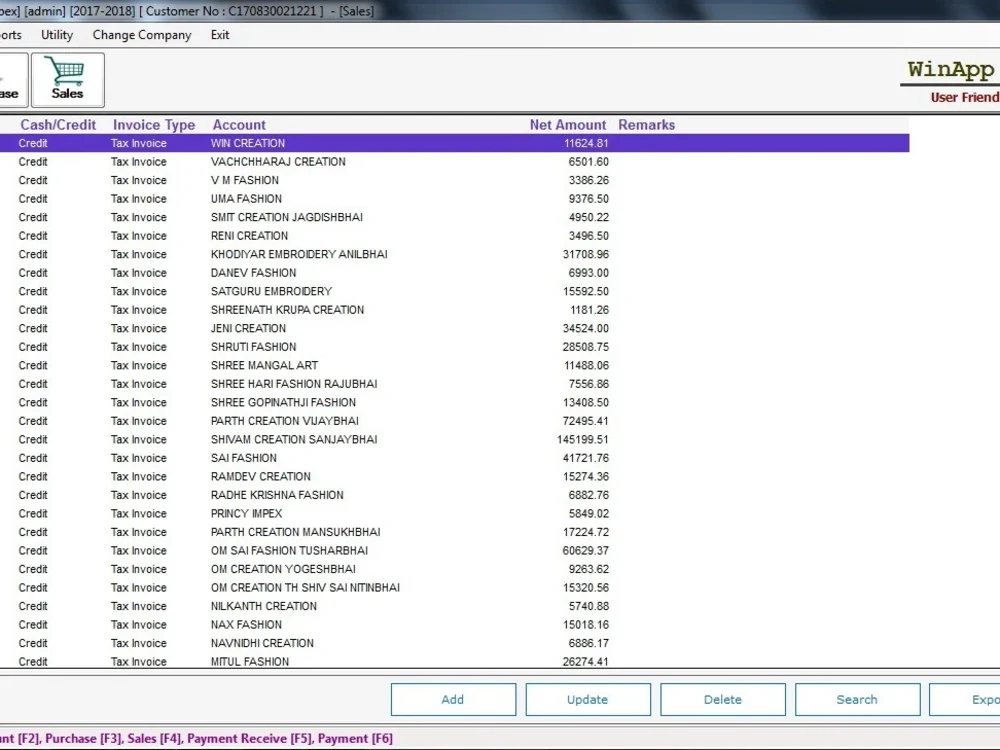This screenshot has height=750, width=1000.
Task: Select the VACHCHHARAJ CREATION row
Action: (454, 162)
